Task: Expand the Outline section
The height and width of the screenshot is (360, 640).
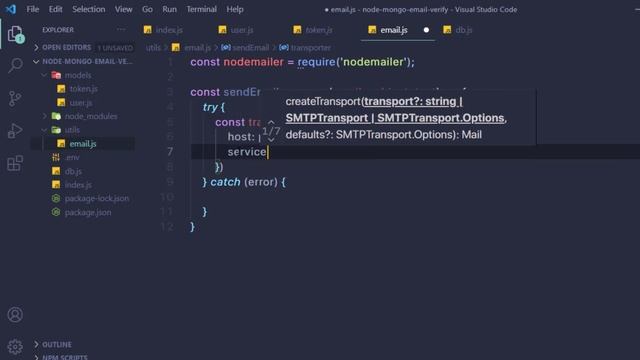Action: coord(57,344)
